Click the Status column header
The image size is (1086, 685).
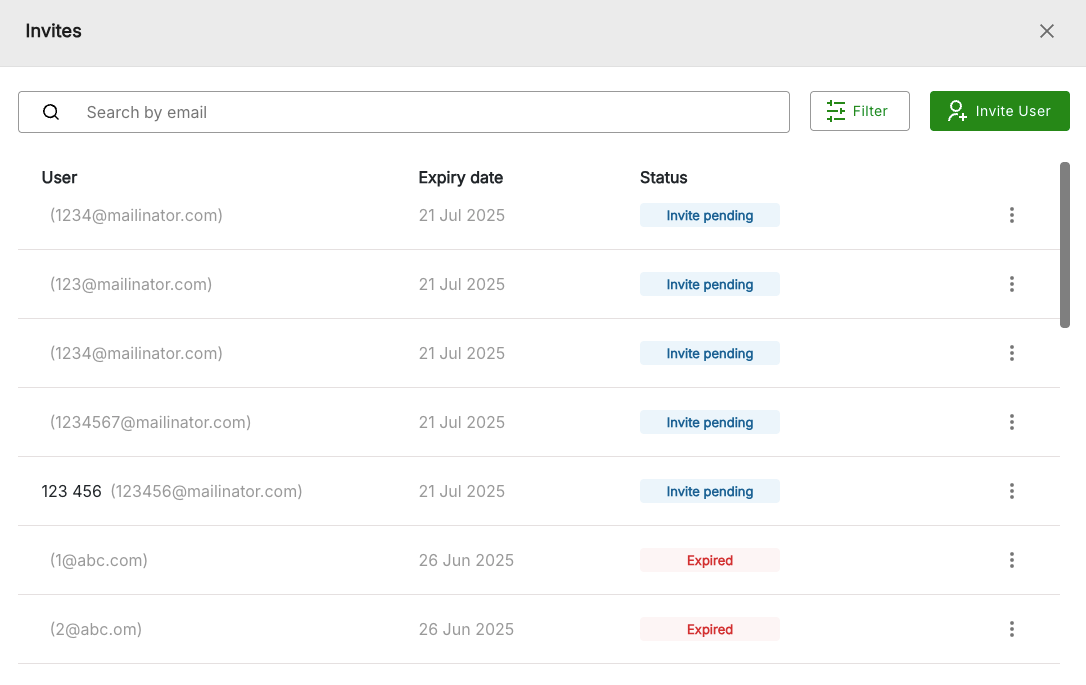click(663, 178)
